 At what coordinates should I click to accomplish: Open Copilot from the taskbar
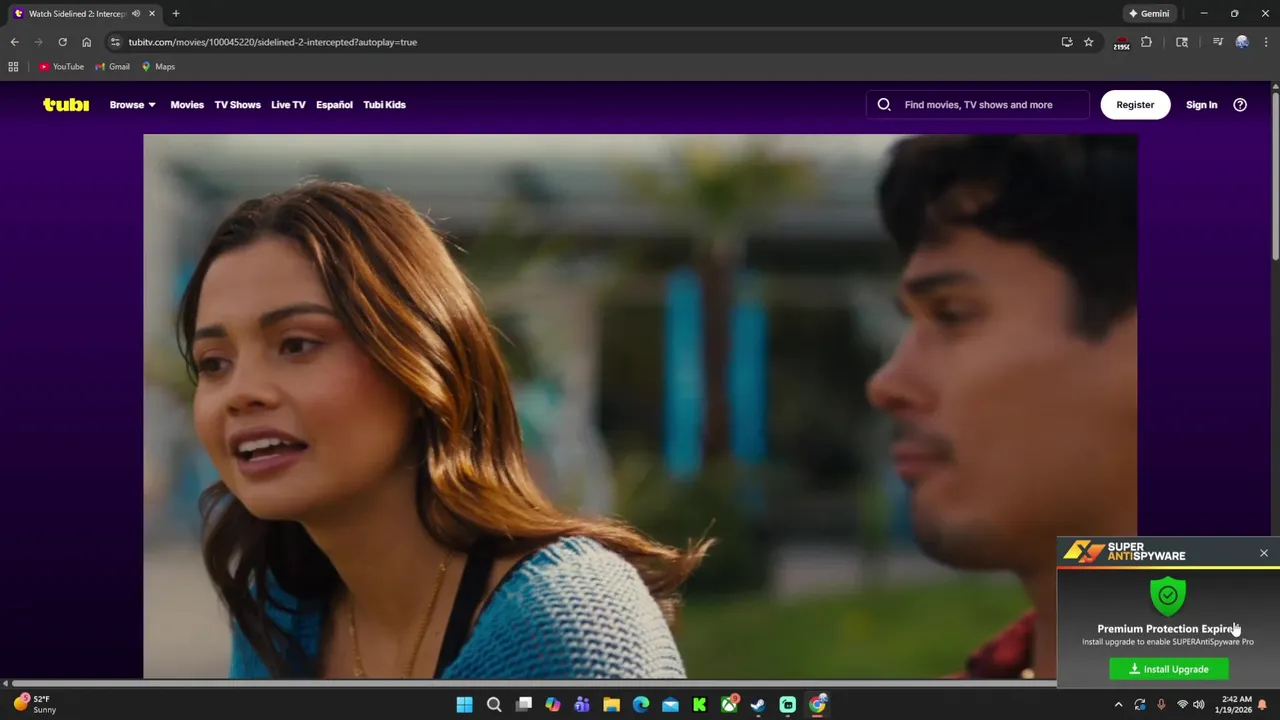point(553,705)
